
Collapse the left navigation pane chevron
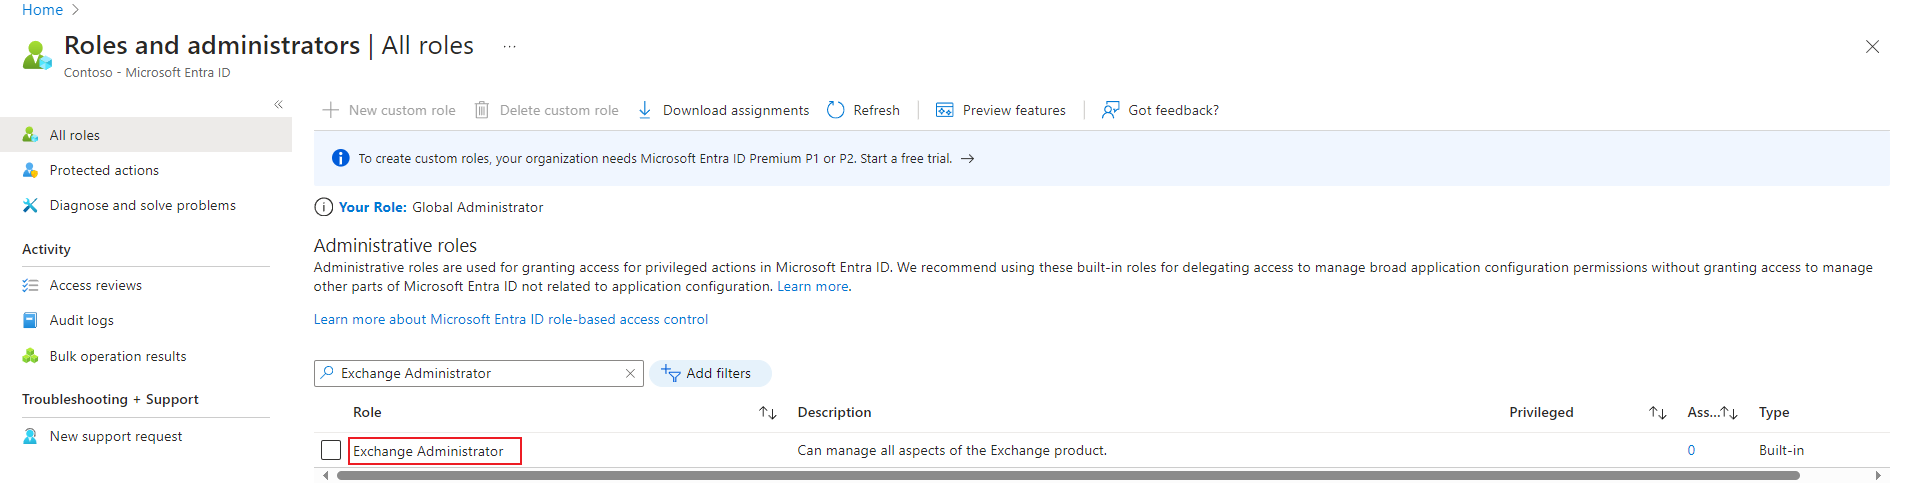point(279,104)
